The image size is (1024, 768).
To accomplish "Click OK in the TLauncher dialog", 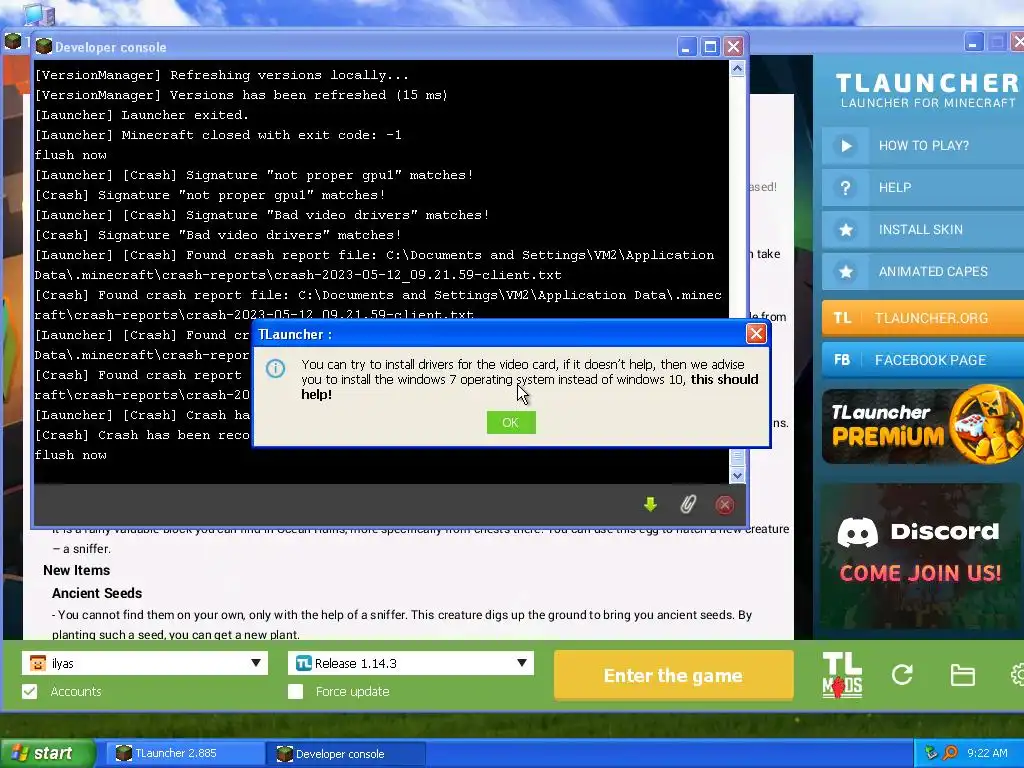I will (511, 423).
